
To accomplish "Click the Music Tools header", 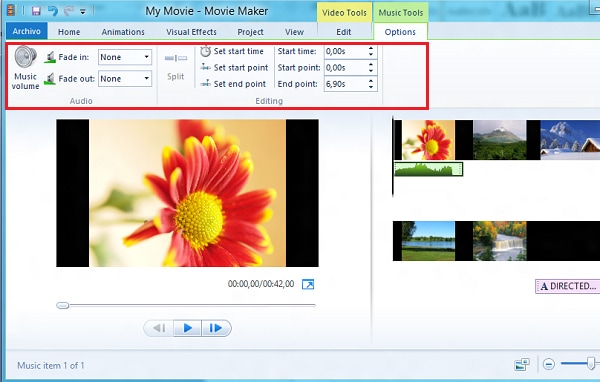I will pos(401,13).
